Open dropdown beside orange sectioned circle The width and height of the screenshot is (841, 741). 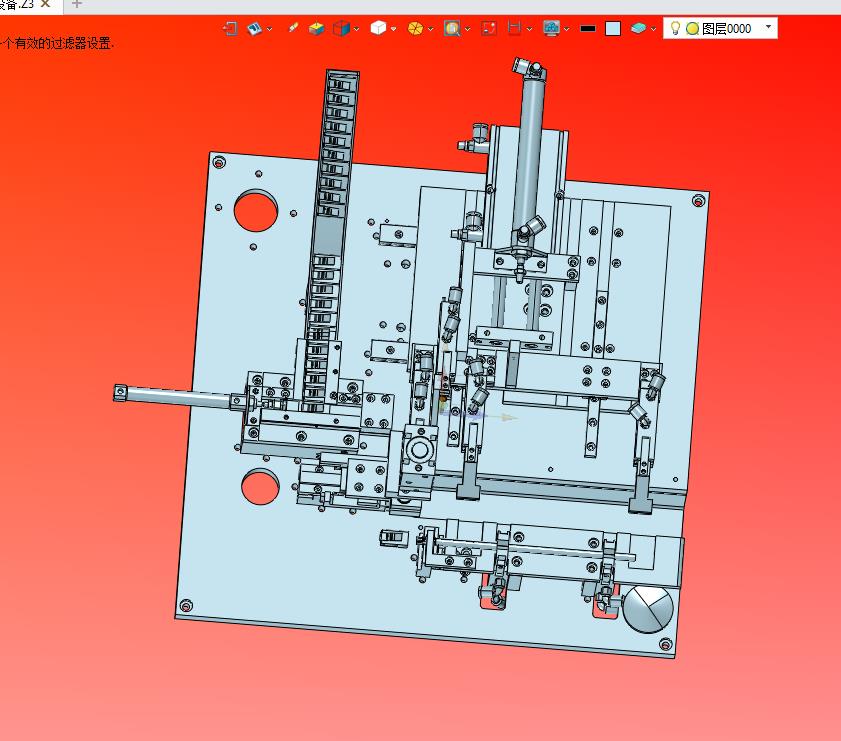[x=430, y=29]
